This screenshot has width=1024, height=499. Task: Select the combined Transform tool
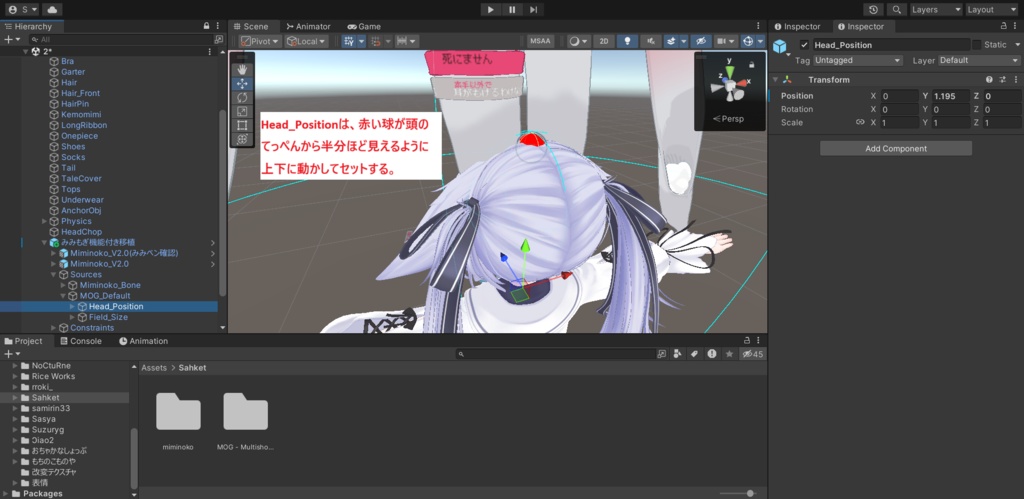(242, 139)
